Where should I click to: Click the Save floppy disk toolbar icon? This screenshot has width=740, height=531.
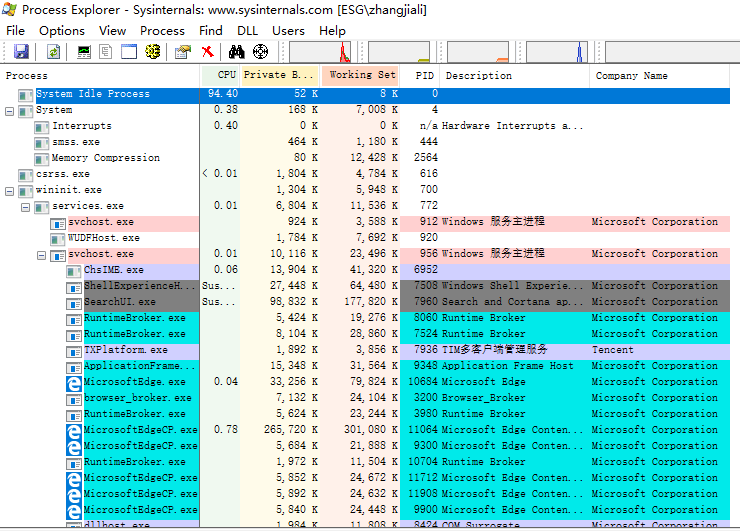[21, 51]
